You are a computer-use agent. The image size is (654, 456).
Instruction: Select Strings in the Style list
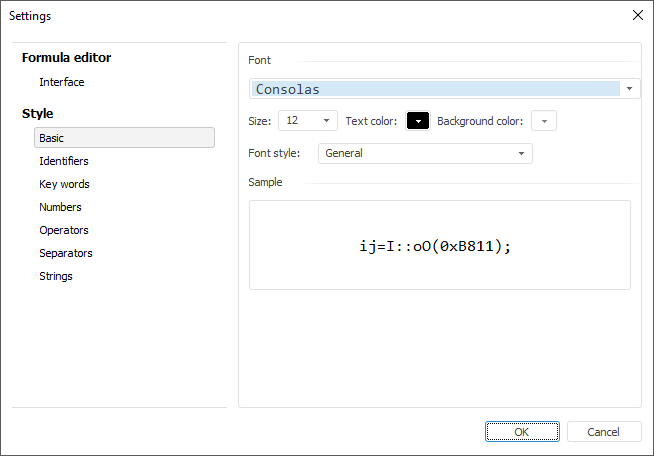coord(56,276)
